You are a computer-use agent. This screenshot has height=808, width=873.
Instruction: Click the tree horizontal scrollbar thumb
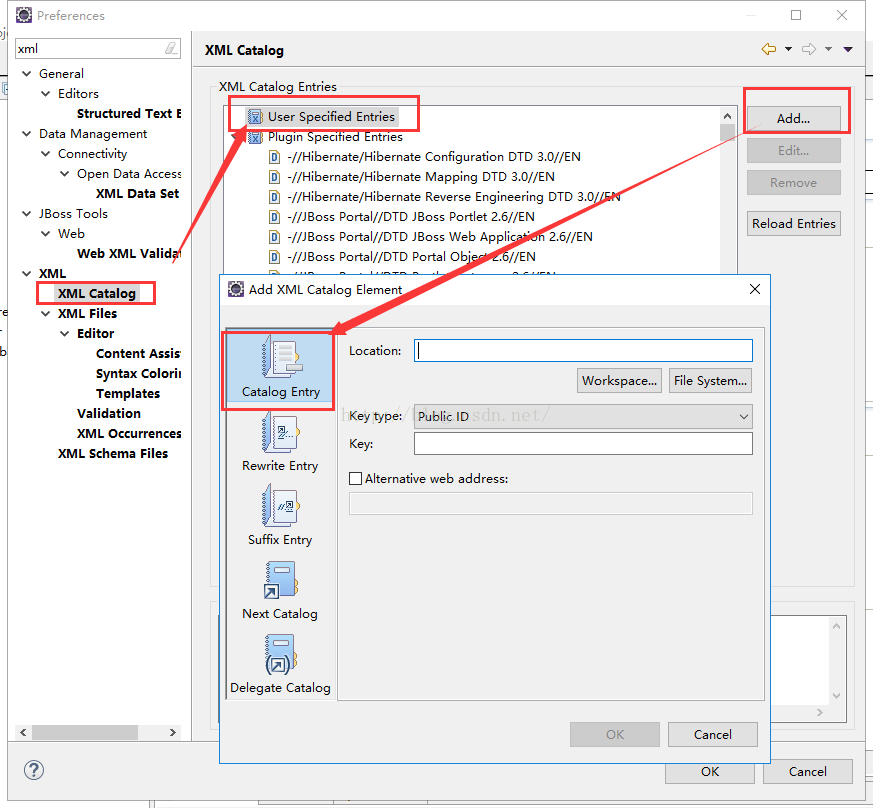coord(85,732)
